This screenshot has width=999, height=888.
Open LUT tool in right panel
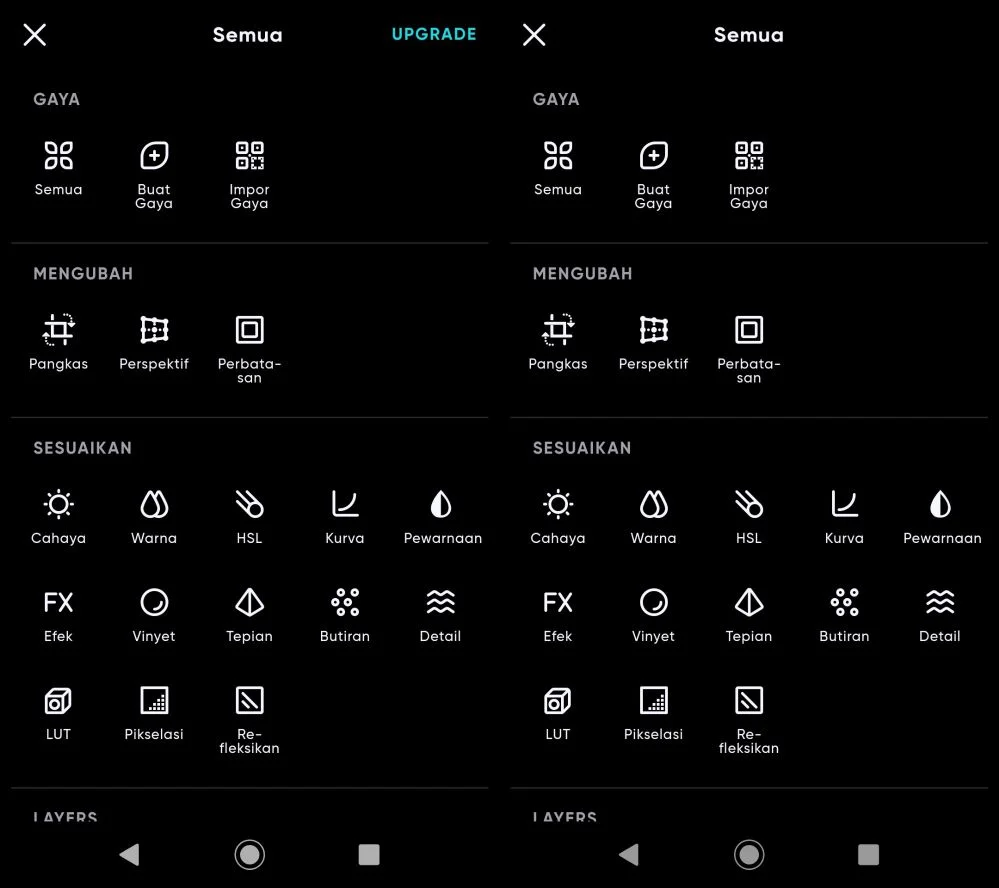tap(558, 713)
